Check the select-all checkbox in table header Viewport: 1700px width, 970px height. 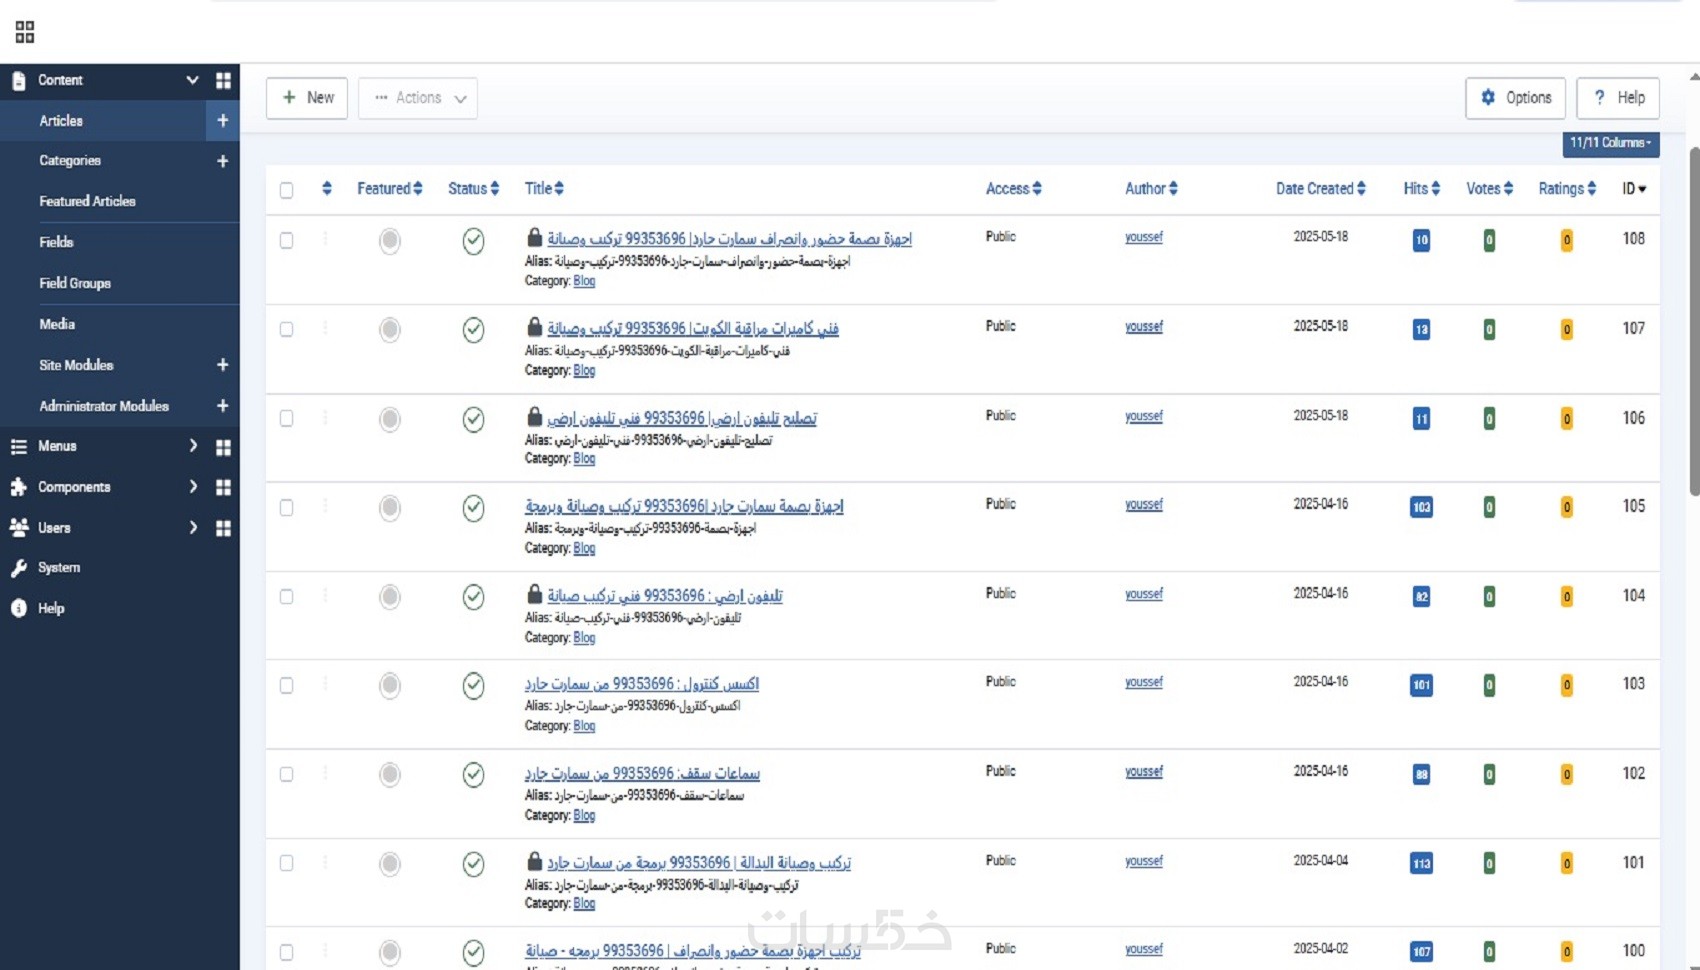click(x=287, y=190)
